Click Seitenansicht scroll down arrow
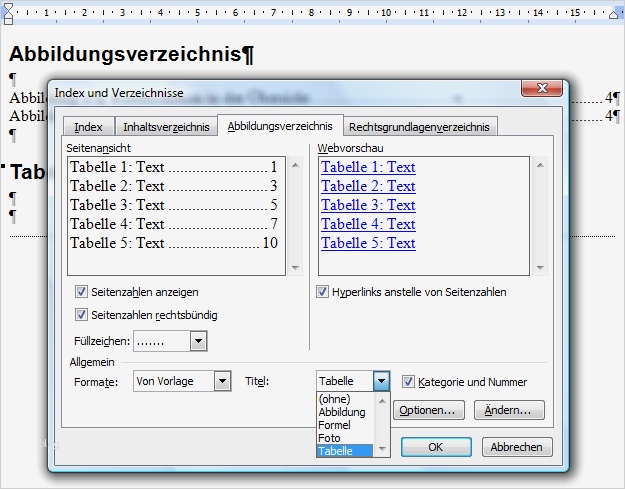Screen dimensions: 625x489 pos(295,268)
